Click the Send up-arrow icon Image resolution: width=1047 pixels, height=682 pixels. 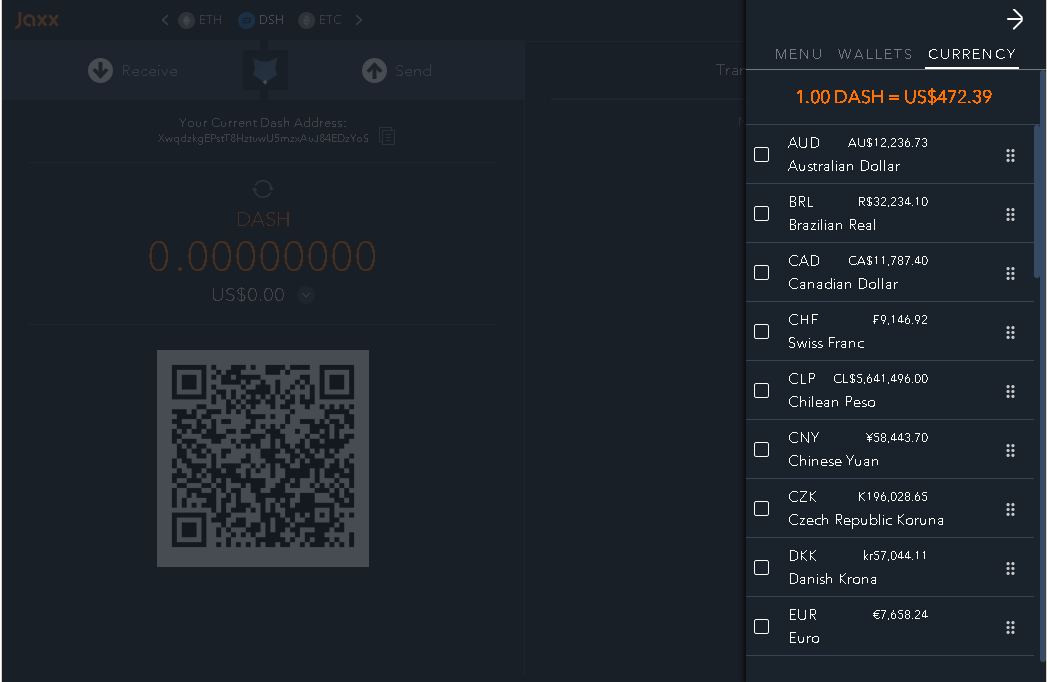375,70
